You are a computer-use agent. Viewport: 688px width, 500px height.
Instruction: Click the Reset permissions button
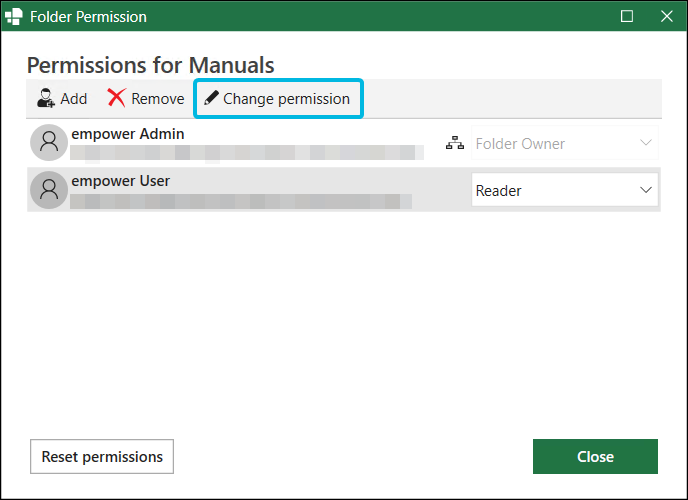click(102, 457)
